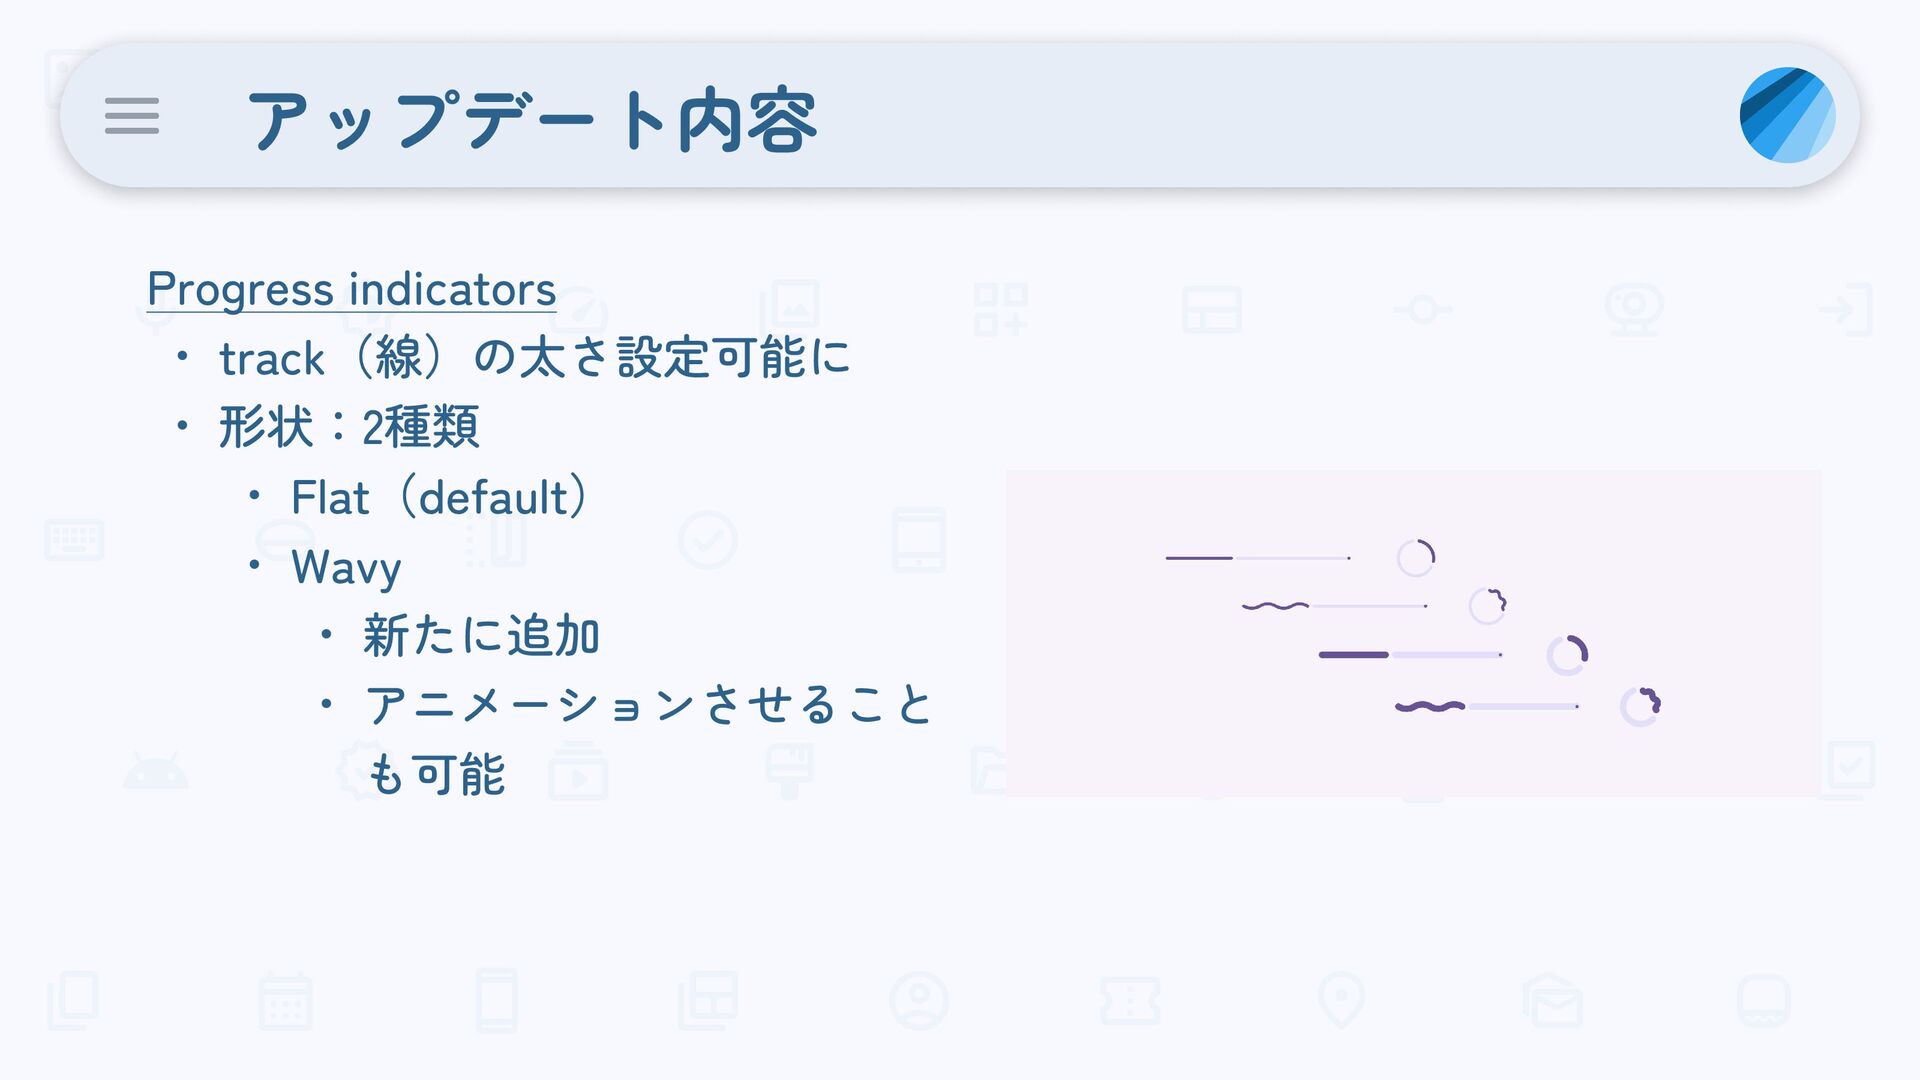Click the thin flat linear progress bar
The height and width of the screenshot is (1080, 1920).
coord(1258,558)
